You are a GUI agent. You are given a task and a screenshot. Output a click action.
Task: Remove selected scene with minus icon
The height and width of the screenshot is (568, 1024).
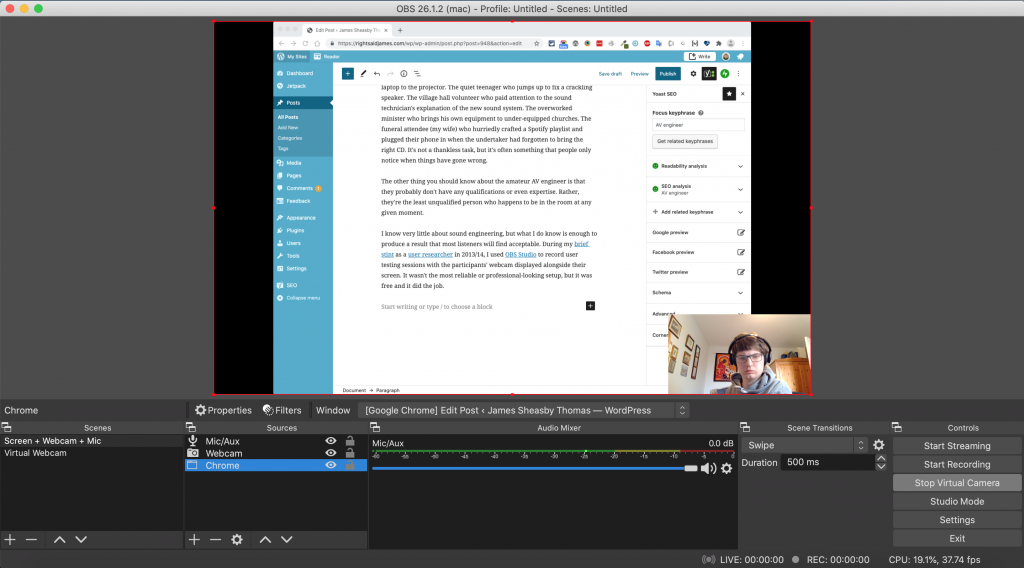[31, 539]
